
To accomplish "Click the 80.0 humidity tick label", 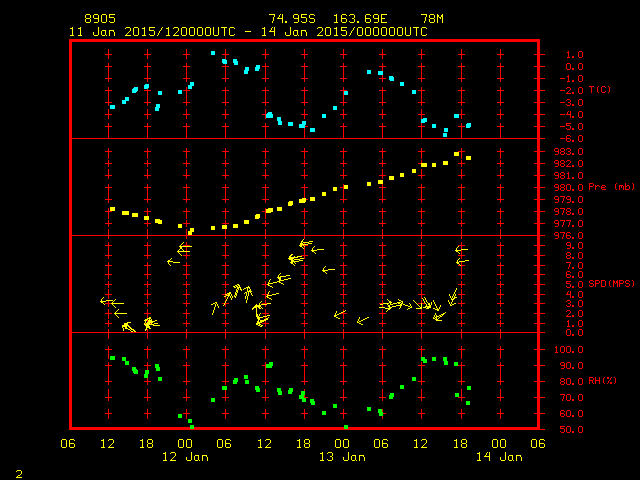I will (x=571, y=382).
